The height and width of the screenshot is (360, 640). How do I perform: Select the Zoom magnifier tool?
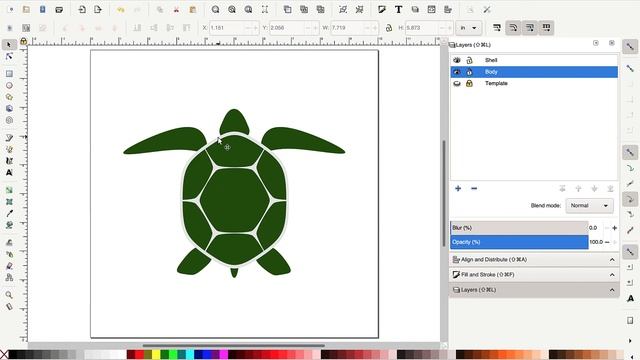(x=9, y=295)
